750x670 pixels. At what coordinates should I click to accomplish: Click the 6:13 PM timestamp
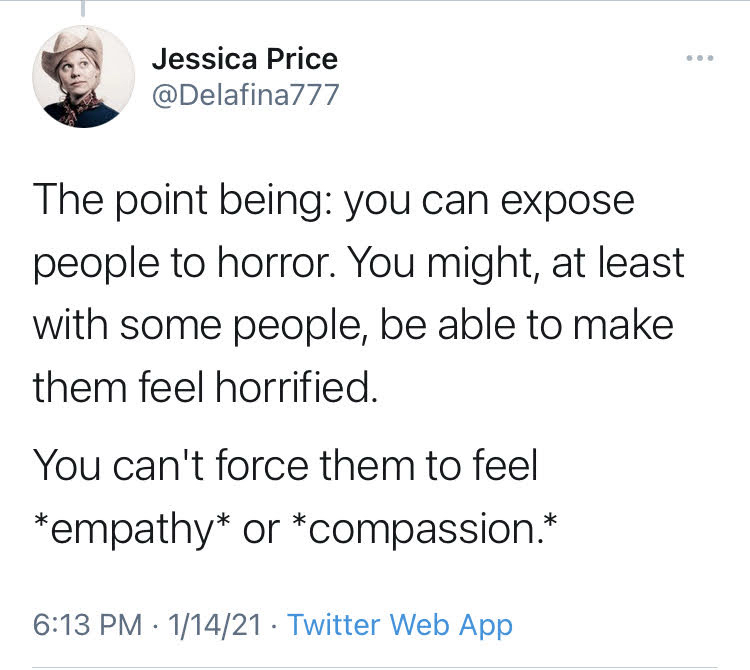(87, 626)
